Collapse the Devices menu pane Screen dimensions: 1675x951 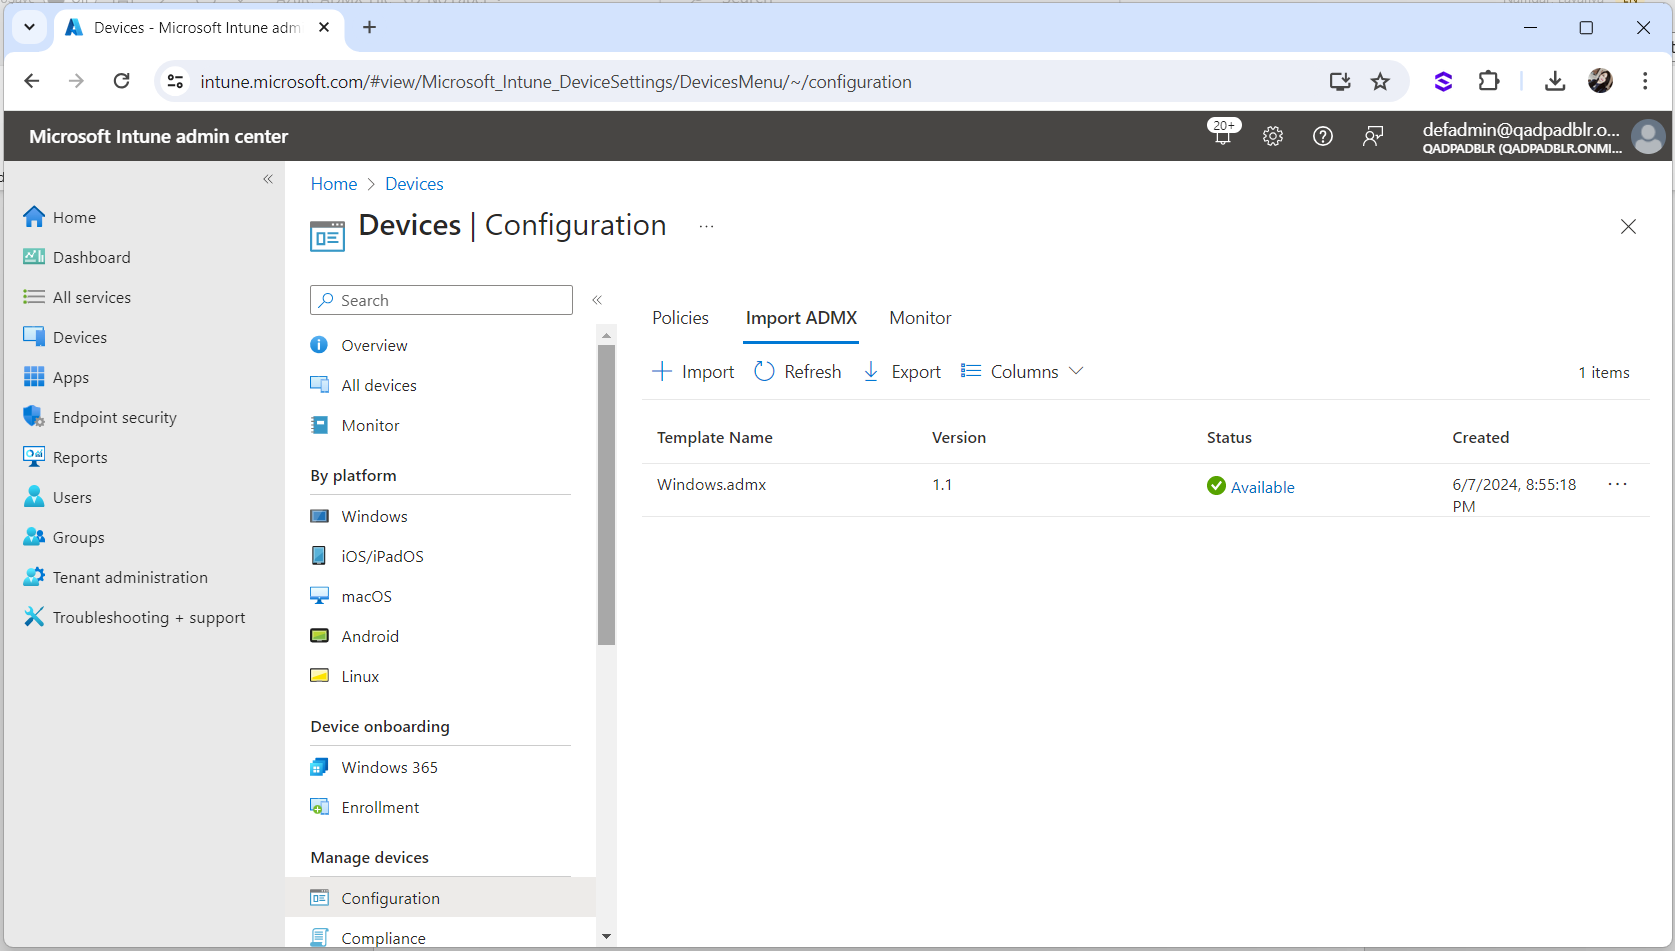(597, 300)
